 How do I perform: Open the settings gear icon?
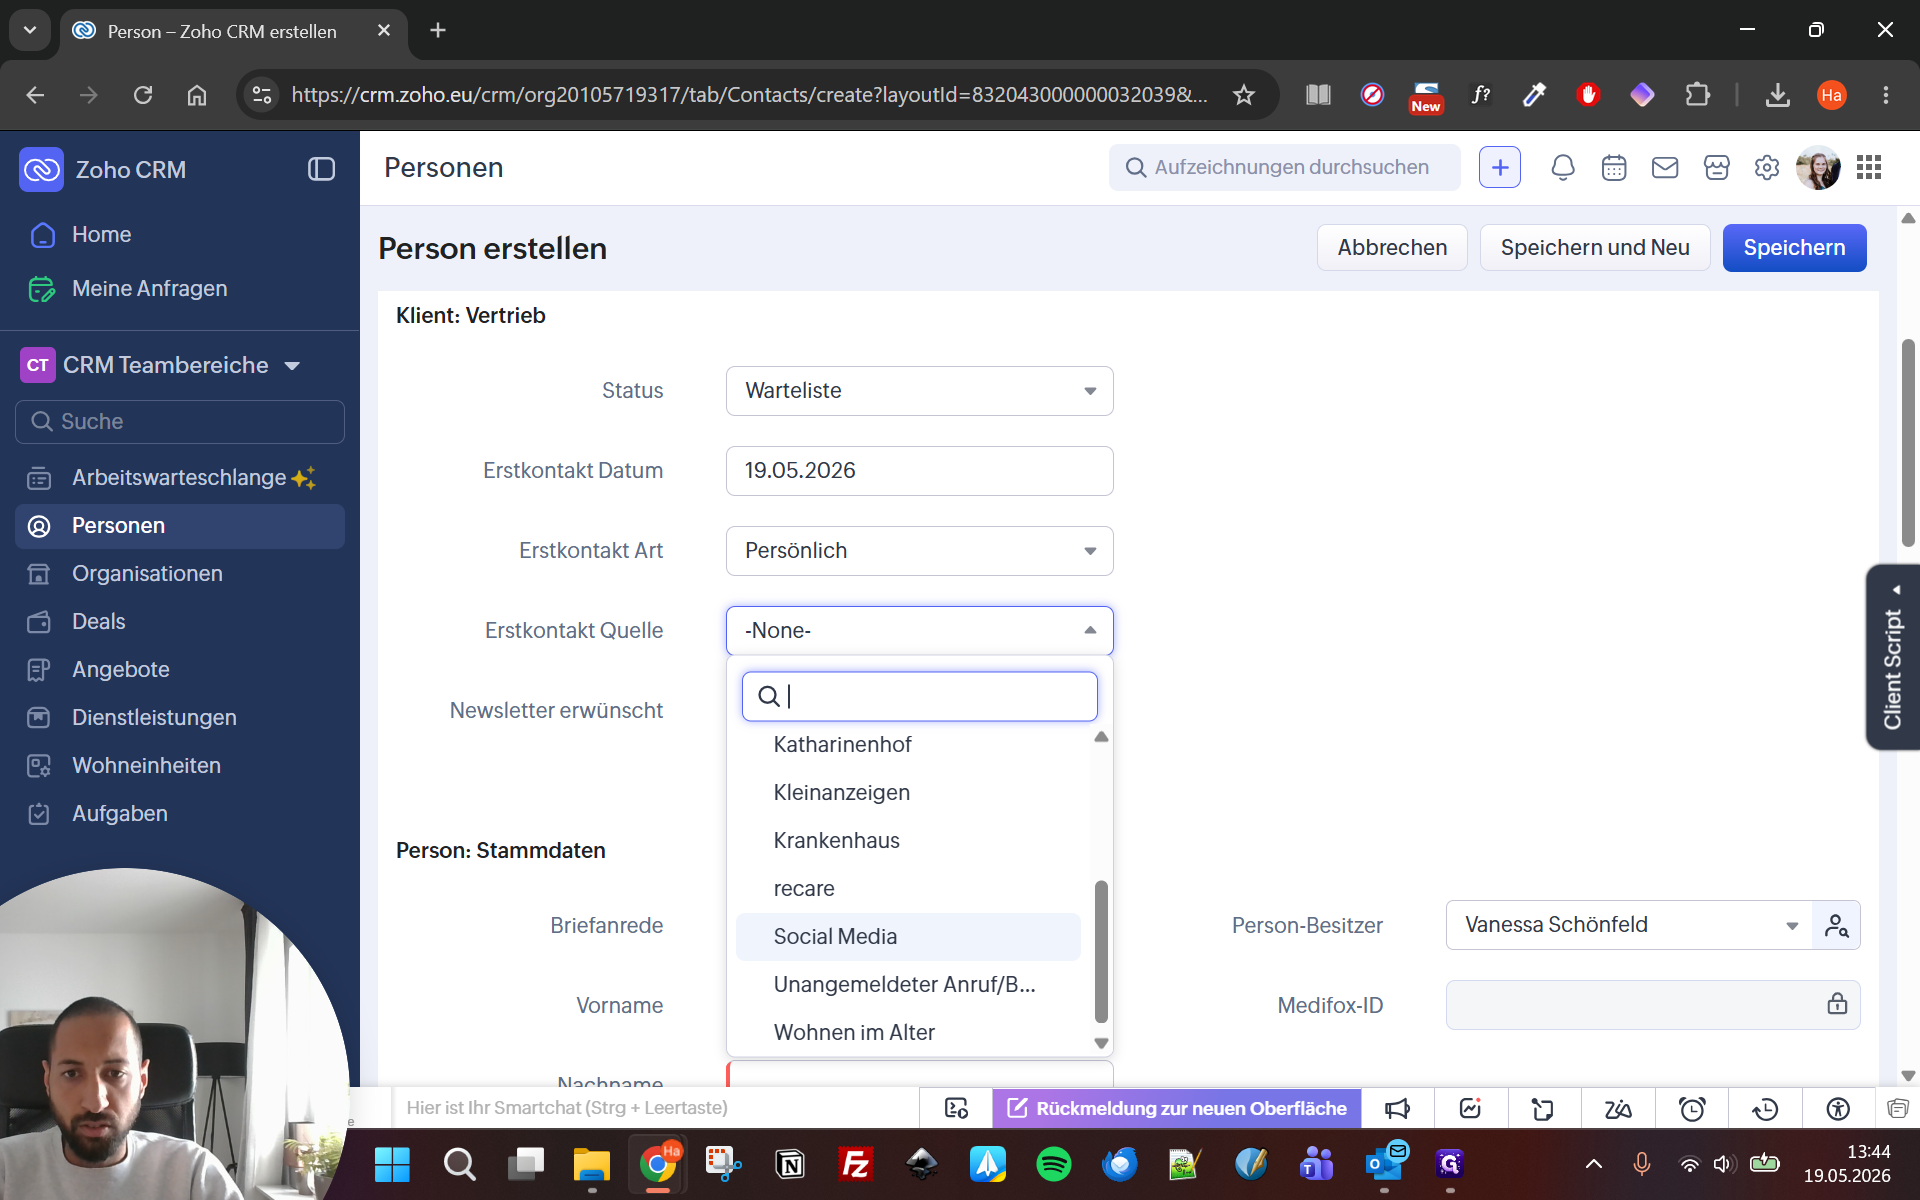pyautogui.click(x=1767, y=168)
